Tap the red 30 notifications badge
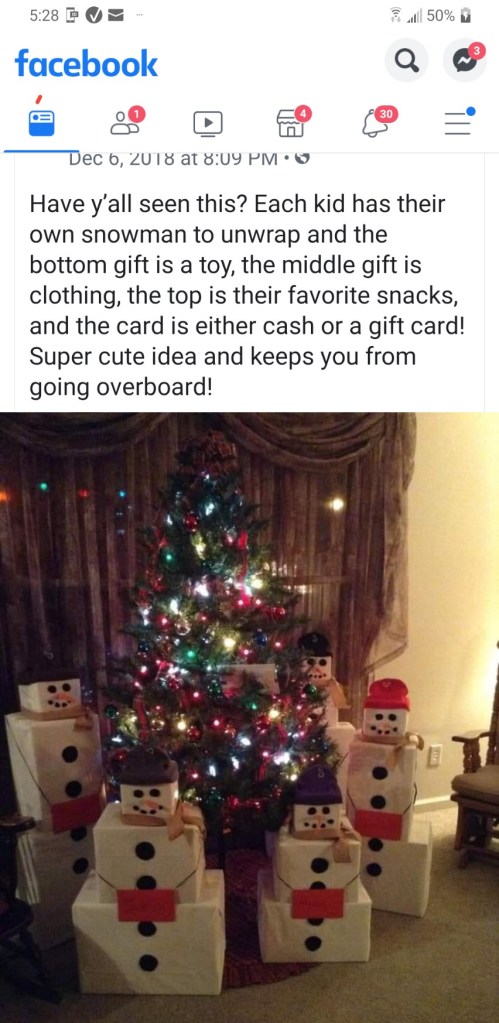 pos(386,114)
